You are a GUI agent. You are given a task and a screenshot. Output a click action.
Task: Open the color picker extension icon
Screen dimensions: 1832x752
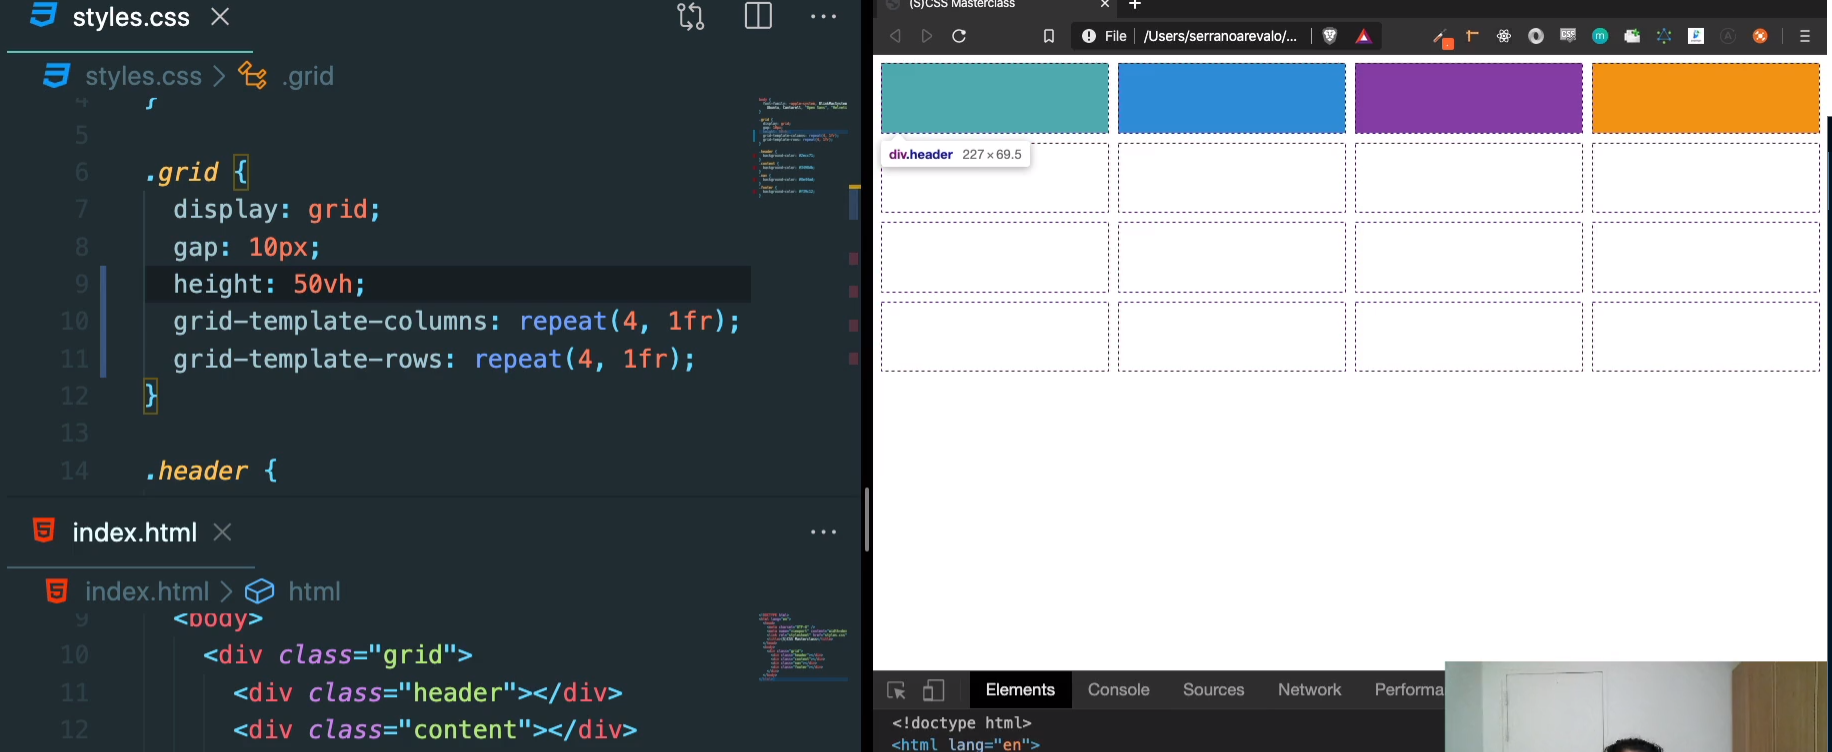[1442, 38]
